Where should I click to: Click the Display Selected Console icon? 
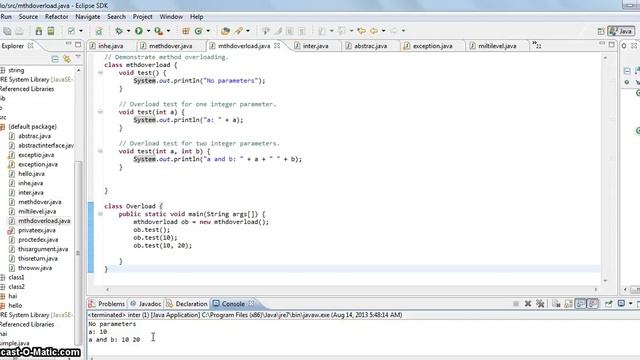point(621,304)
